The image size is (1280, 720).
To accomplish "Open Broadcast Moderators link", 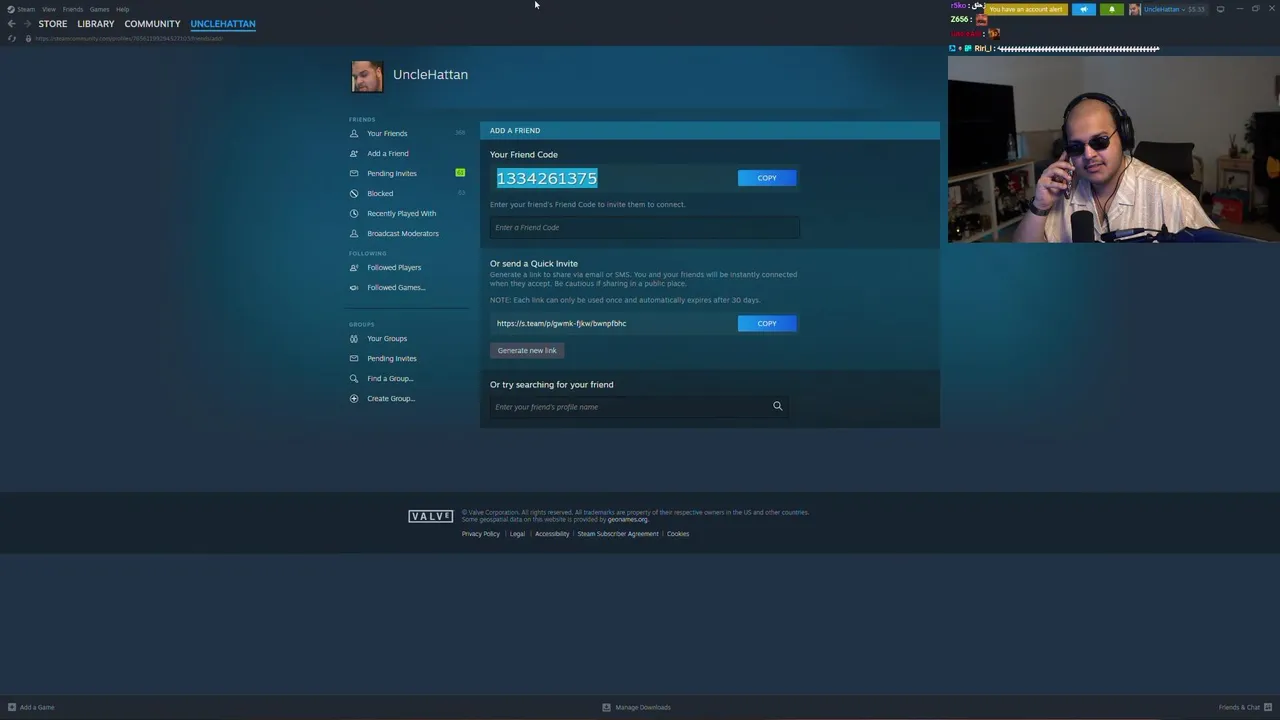I will (x=403, y=233).
